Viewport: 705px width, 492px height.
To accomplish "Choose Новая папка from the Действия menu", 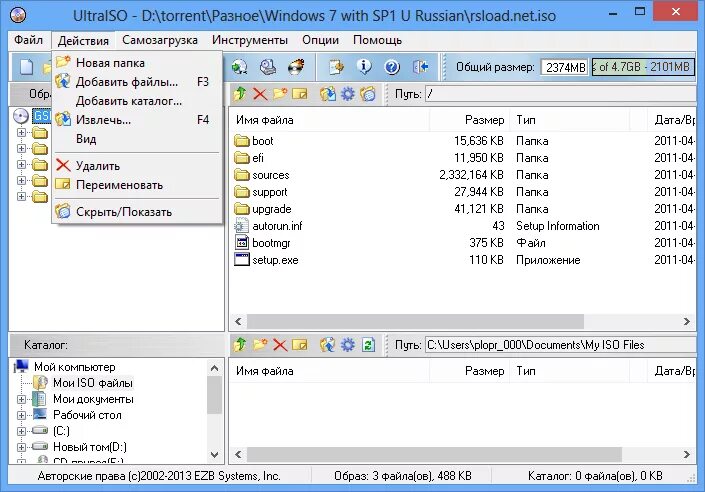I will pos(137,63).
